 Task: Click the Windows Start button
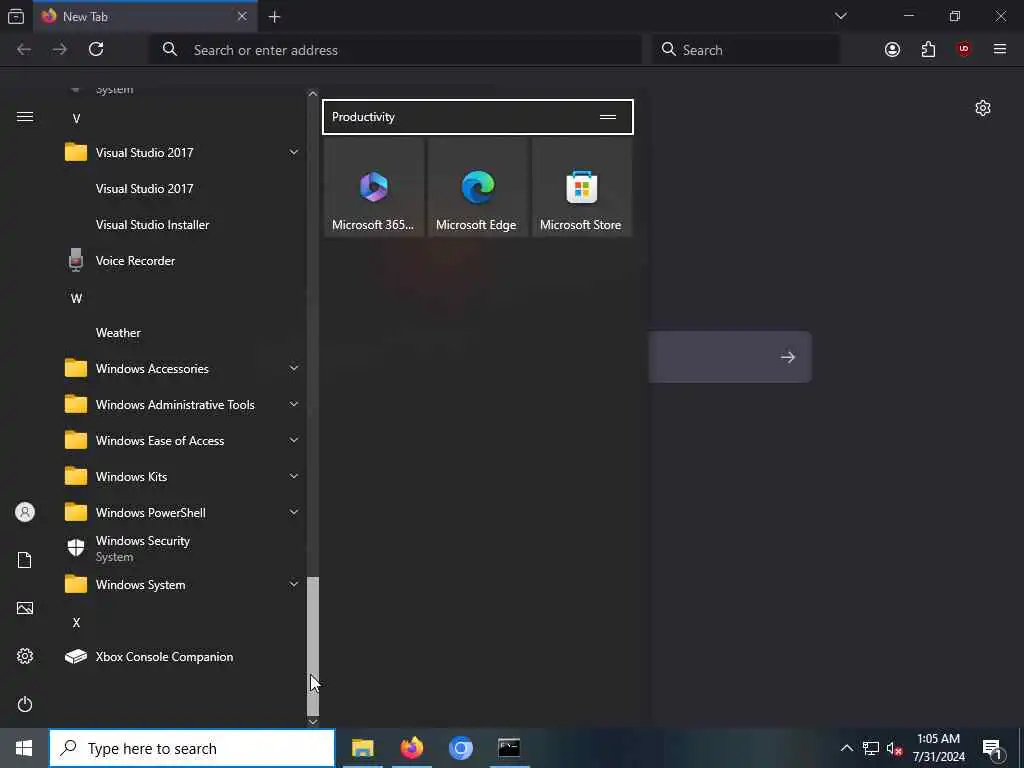[x=24, y=748]
